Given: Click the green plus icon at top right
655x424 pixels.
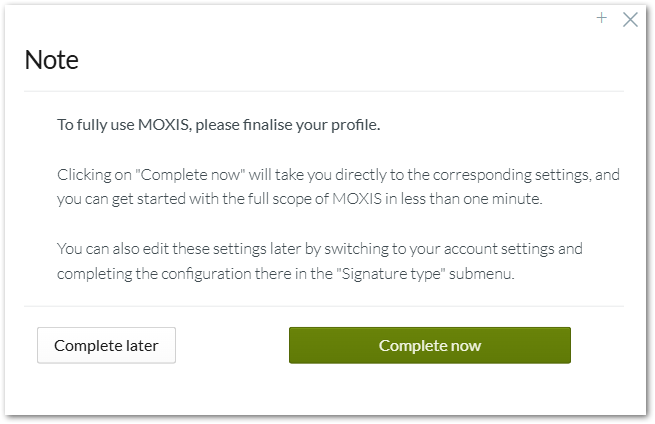Looking at the screenshot, I should coord(602,18).
